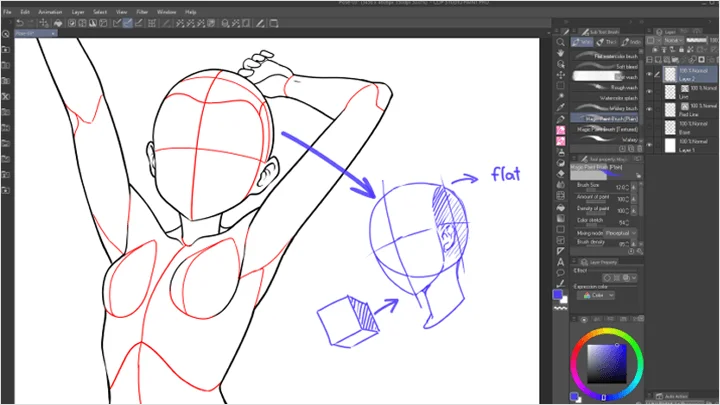The image size is (720, 405).
Task: Select the Zoom magnifier tool
Action: point(561,42)
